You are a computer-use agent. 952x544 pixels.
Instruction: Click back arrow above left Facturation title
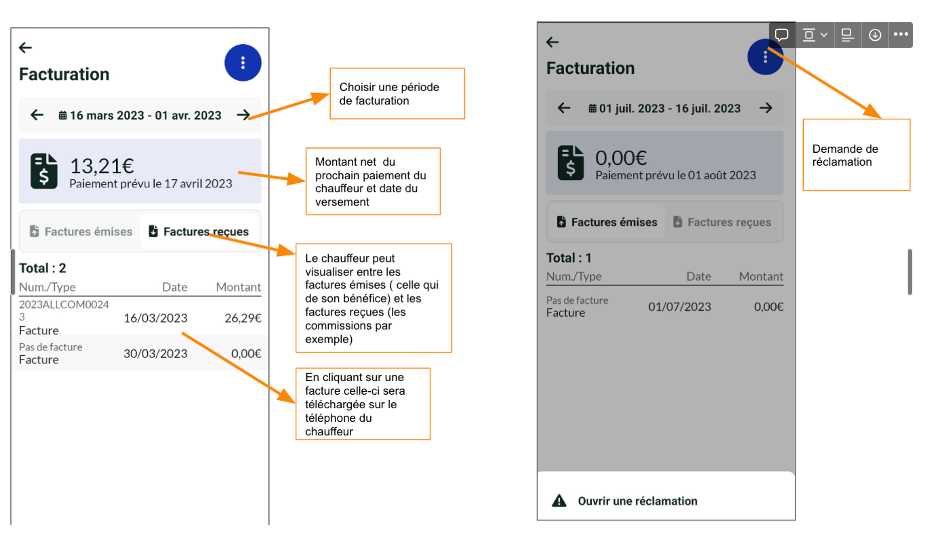click(x=26, y=47)
